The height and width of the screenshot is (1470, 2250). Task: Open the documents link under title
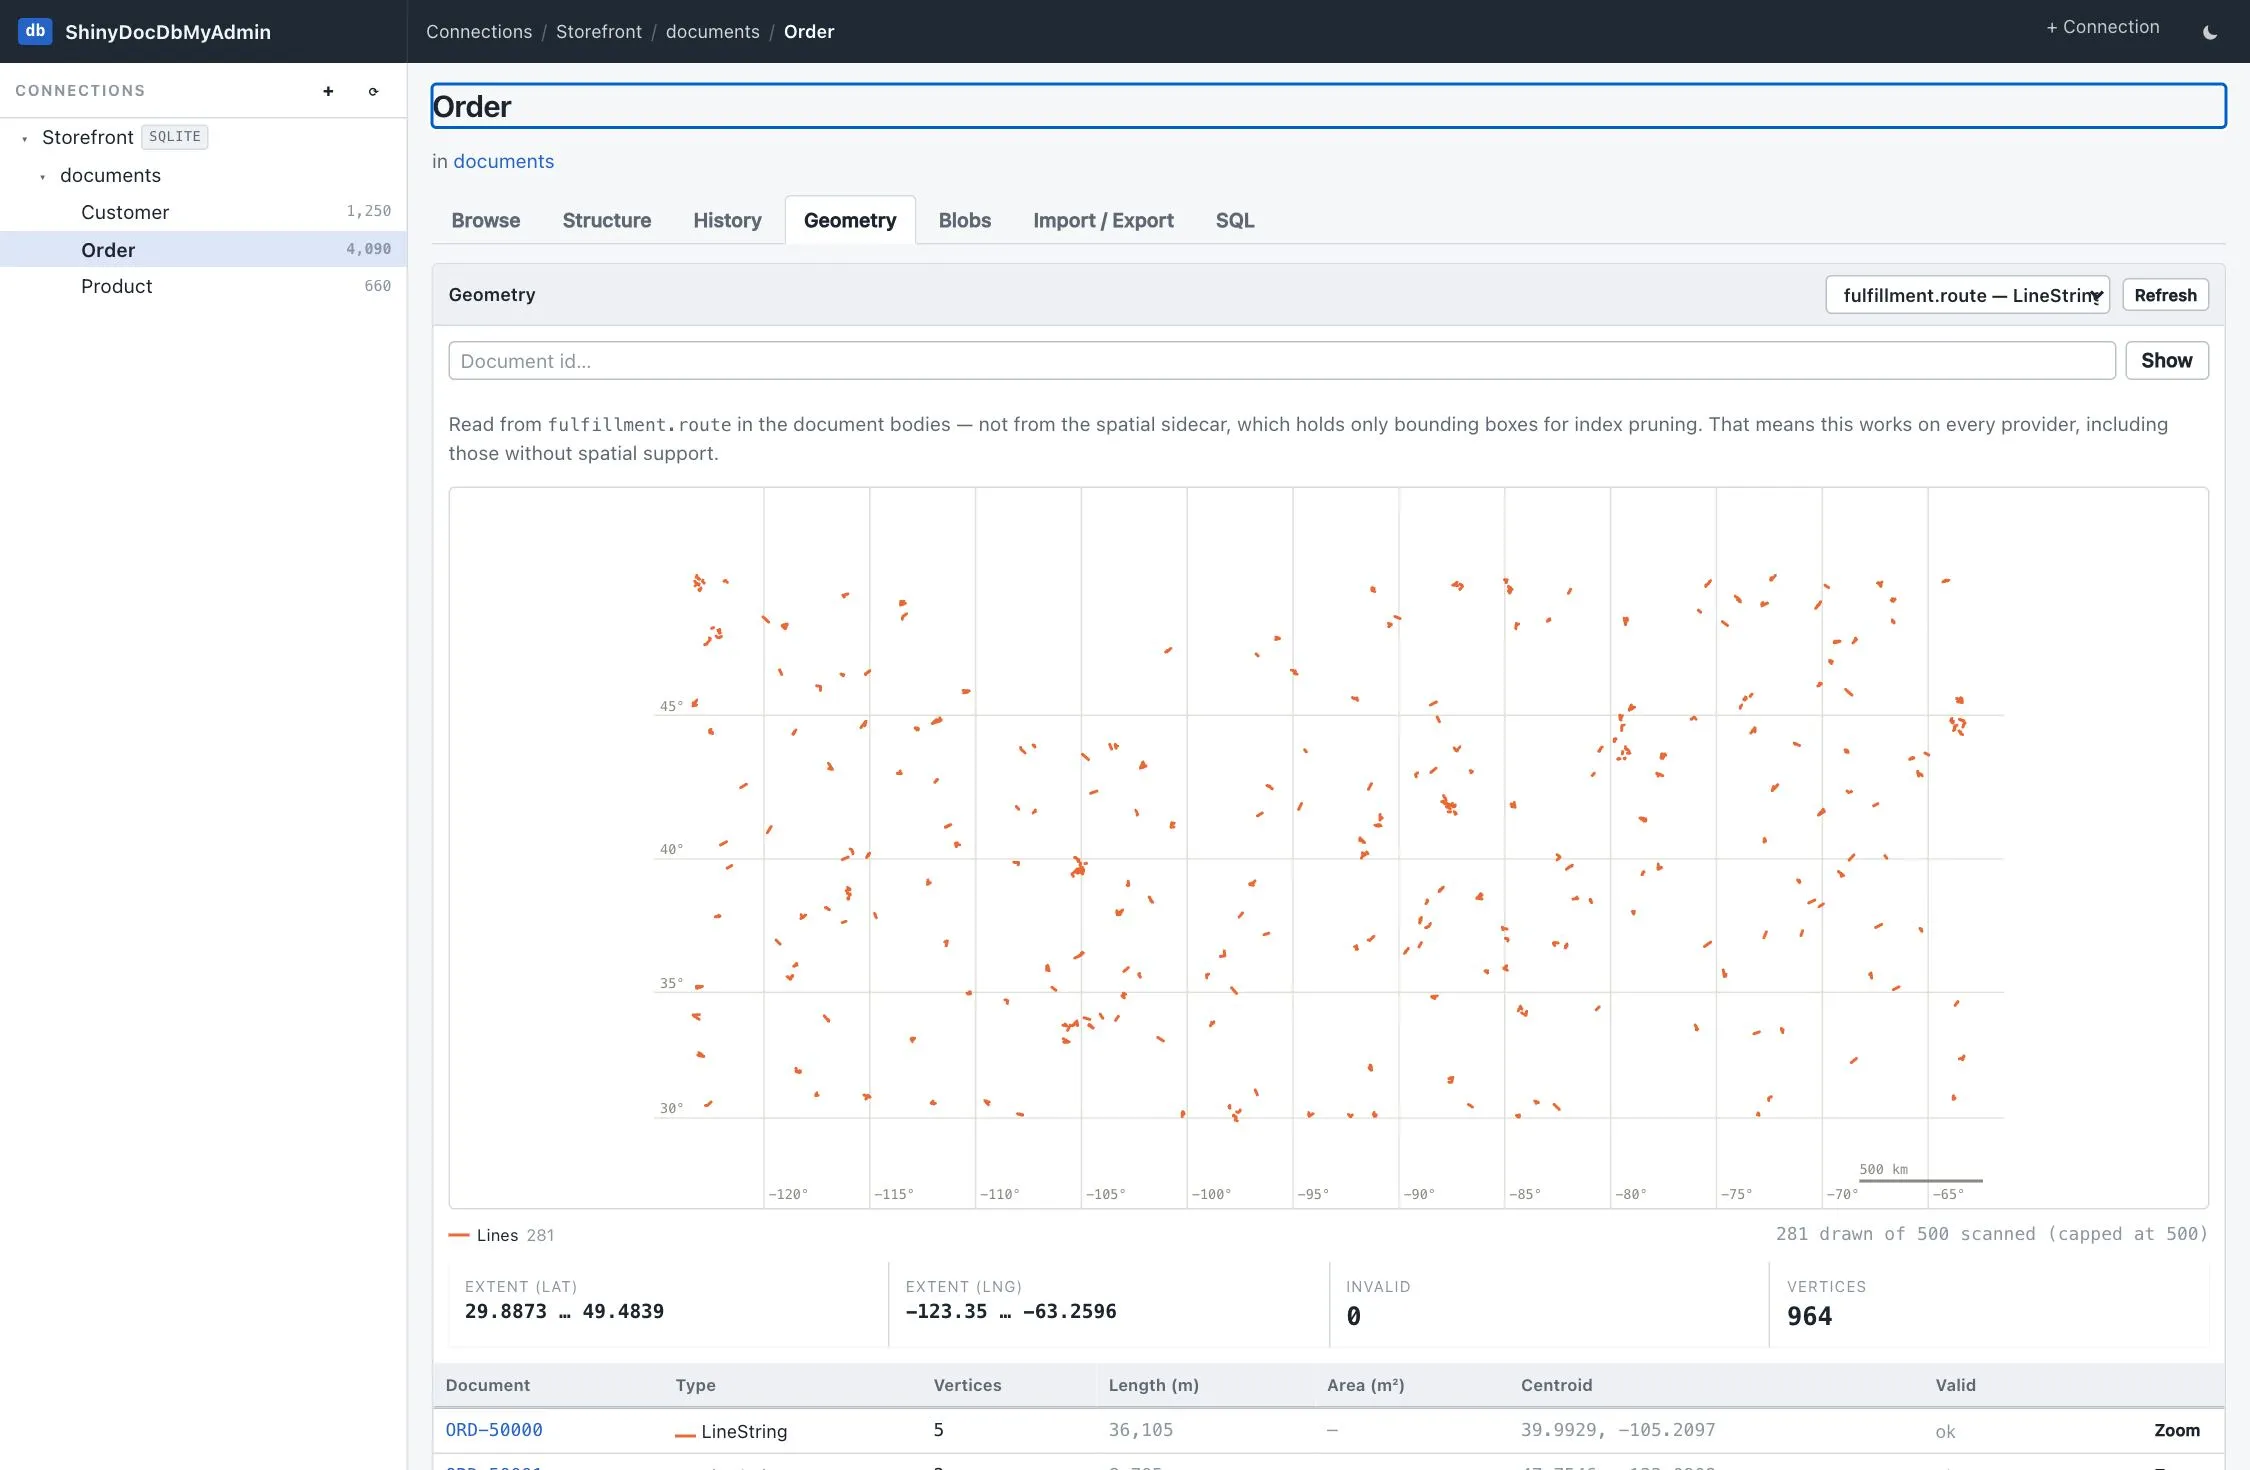point(503,161)
